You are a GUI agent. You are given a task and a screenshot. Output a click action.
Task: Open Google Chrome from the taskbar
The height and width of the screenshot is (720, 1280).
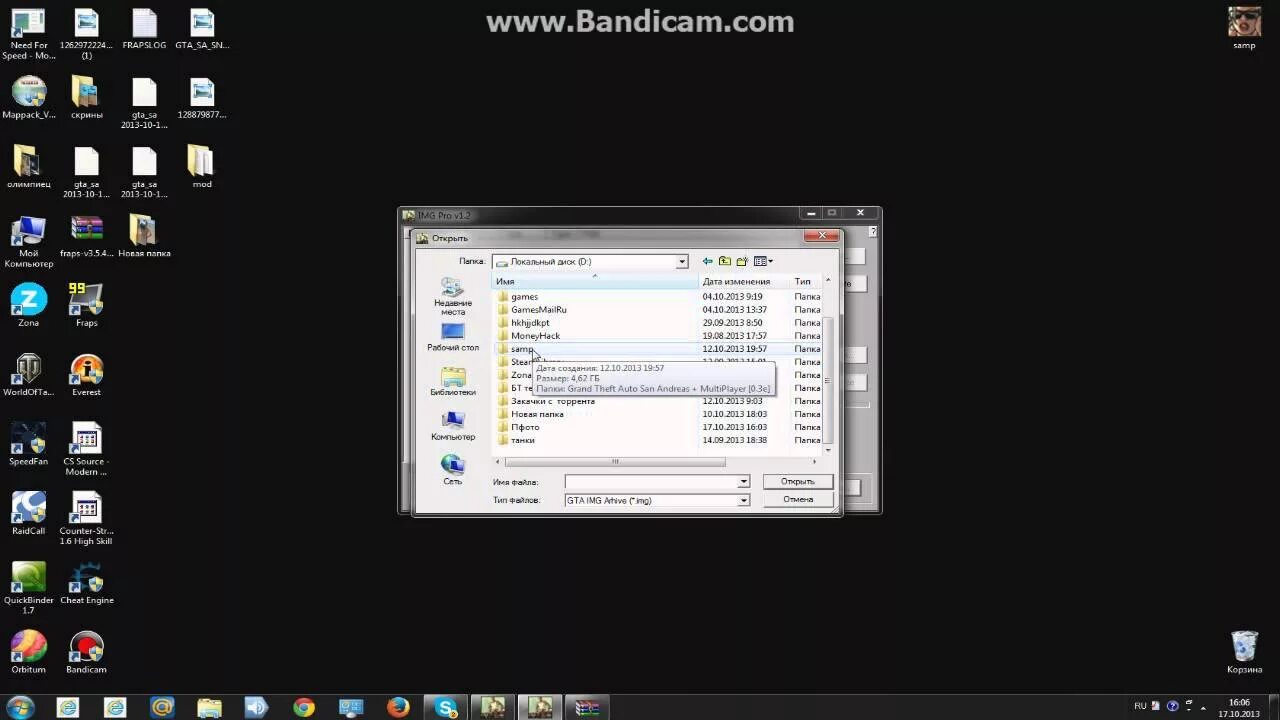click(304, 707)
